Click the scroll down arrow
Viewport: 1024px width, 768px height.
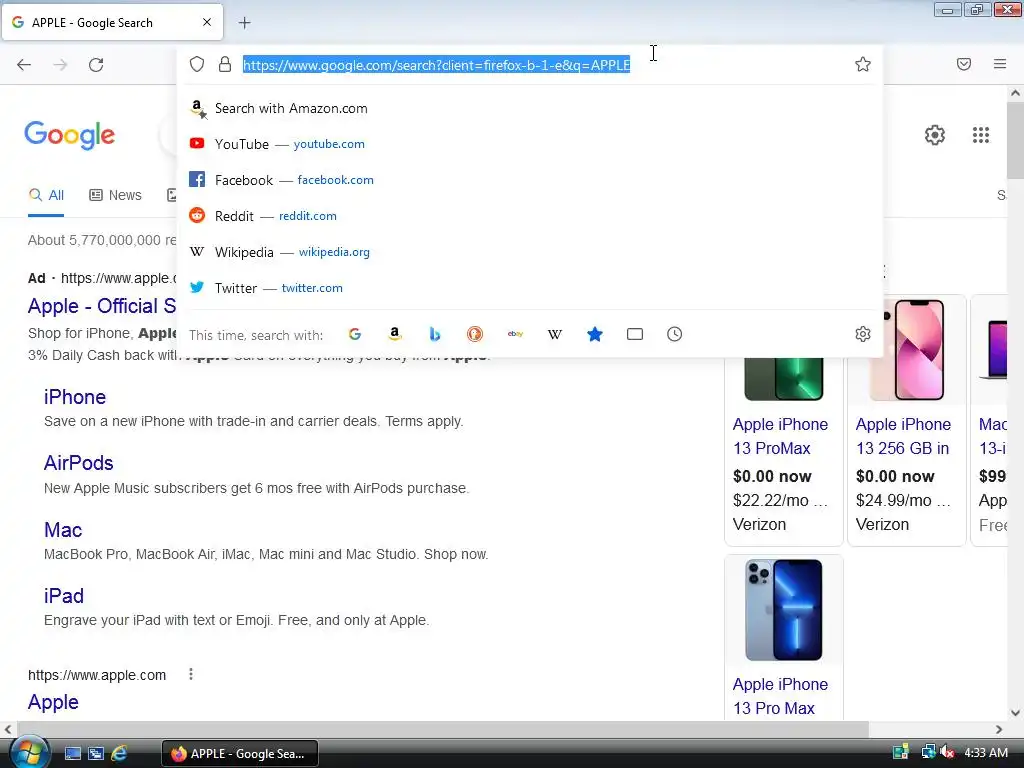tap(1015, 712)
